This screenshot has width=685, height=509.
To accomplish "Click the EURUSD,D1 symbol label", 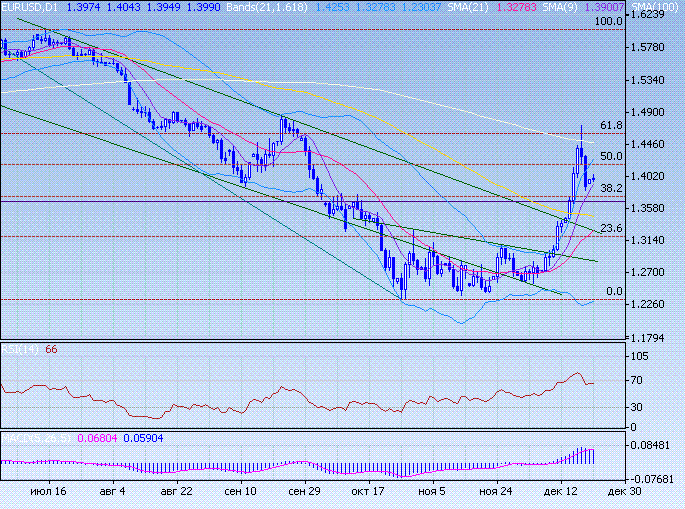I will (29, 7).
